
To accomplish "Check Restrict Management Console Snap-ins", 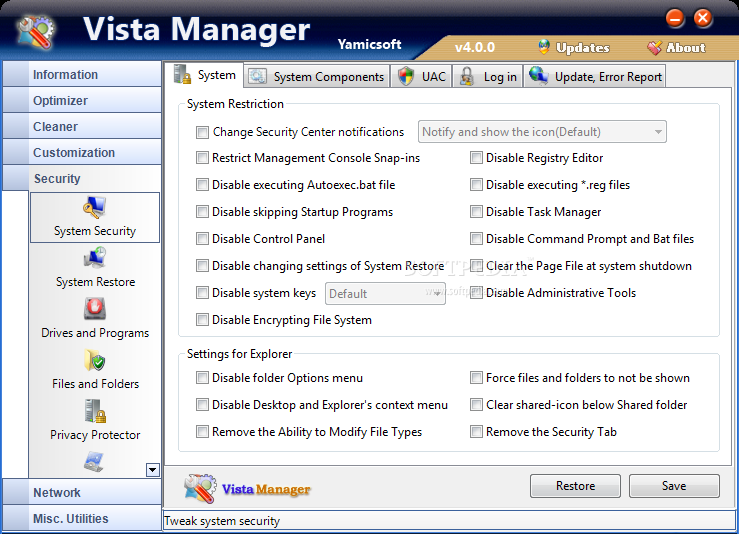I will coord(202,158).
